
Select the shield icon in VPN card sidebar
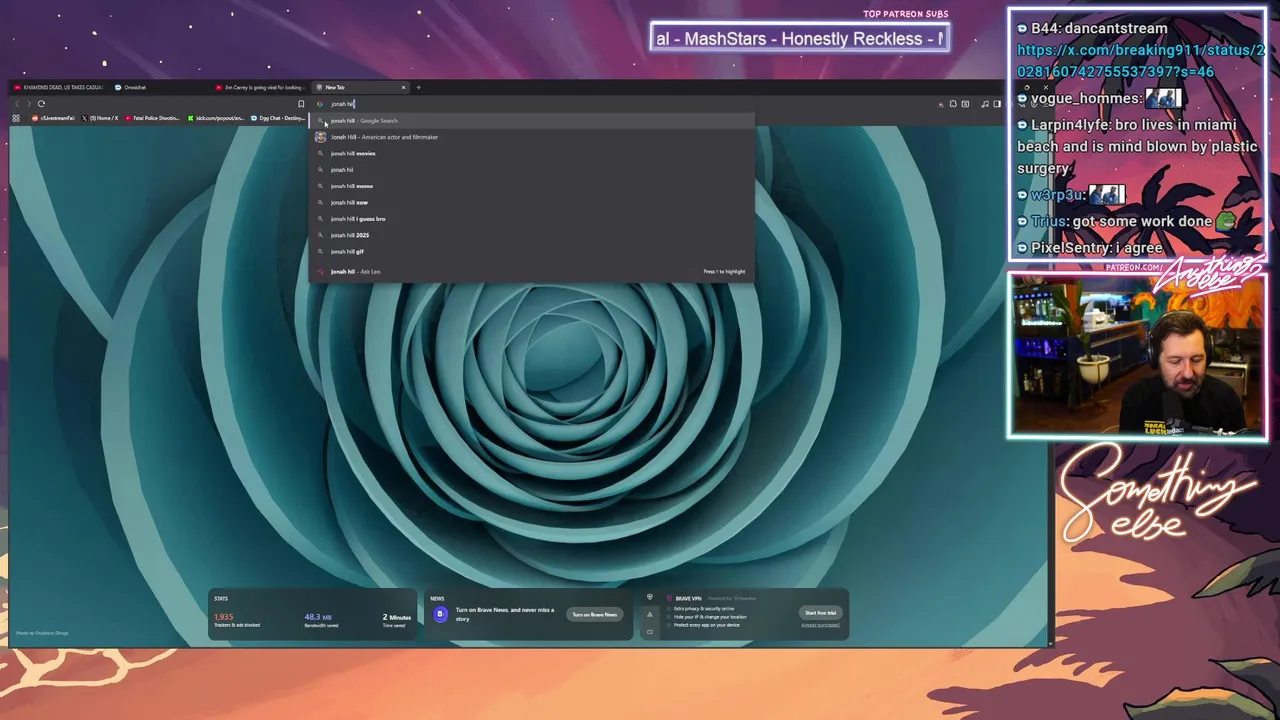tap(649, 598)
